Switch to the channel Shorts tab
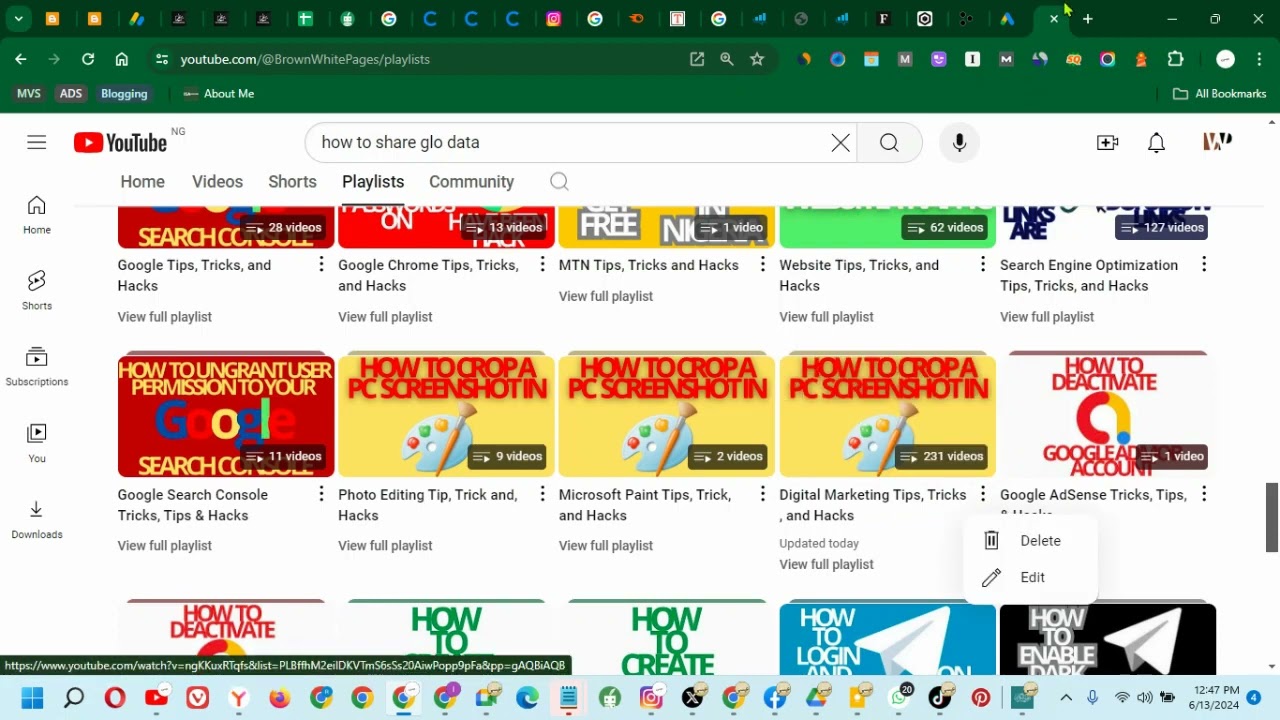 [x=292, y=181]
